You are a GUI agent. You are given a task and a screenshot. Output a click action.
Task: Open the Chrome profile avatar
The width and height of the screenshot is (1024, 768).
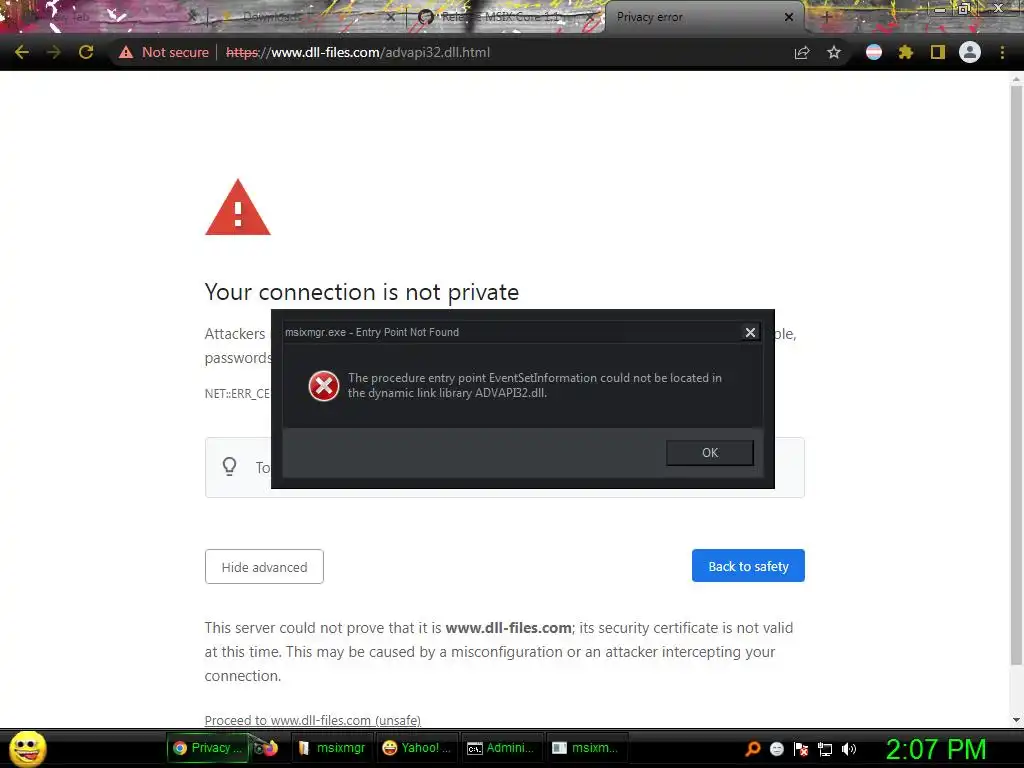click(970, 52)
